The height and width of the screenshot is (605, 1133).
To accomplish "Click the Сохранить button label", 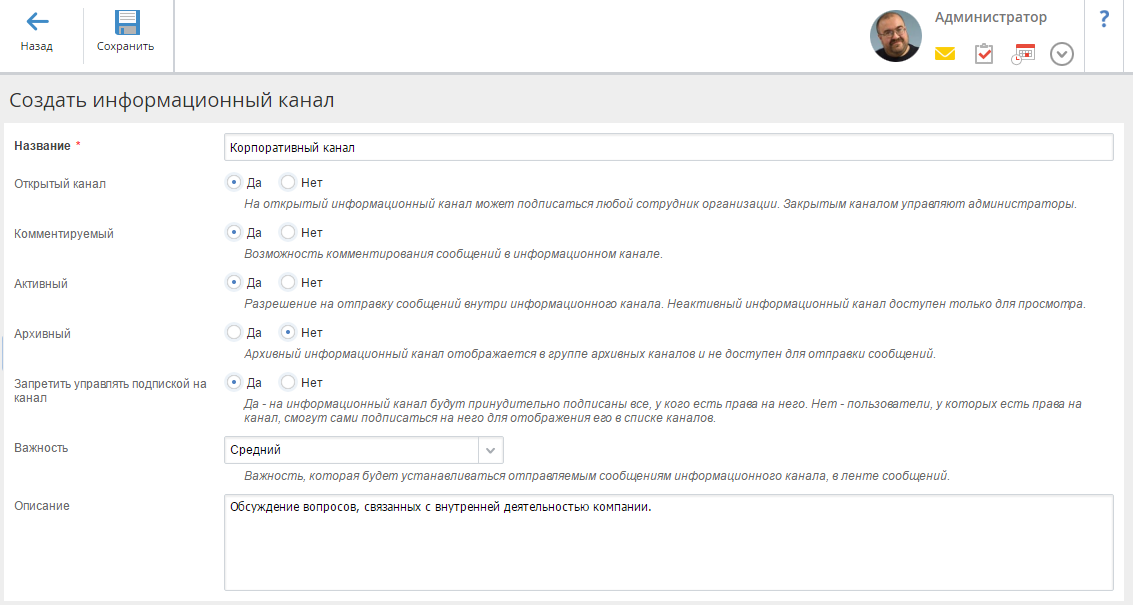I will tap(126, 46).
